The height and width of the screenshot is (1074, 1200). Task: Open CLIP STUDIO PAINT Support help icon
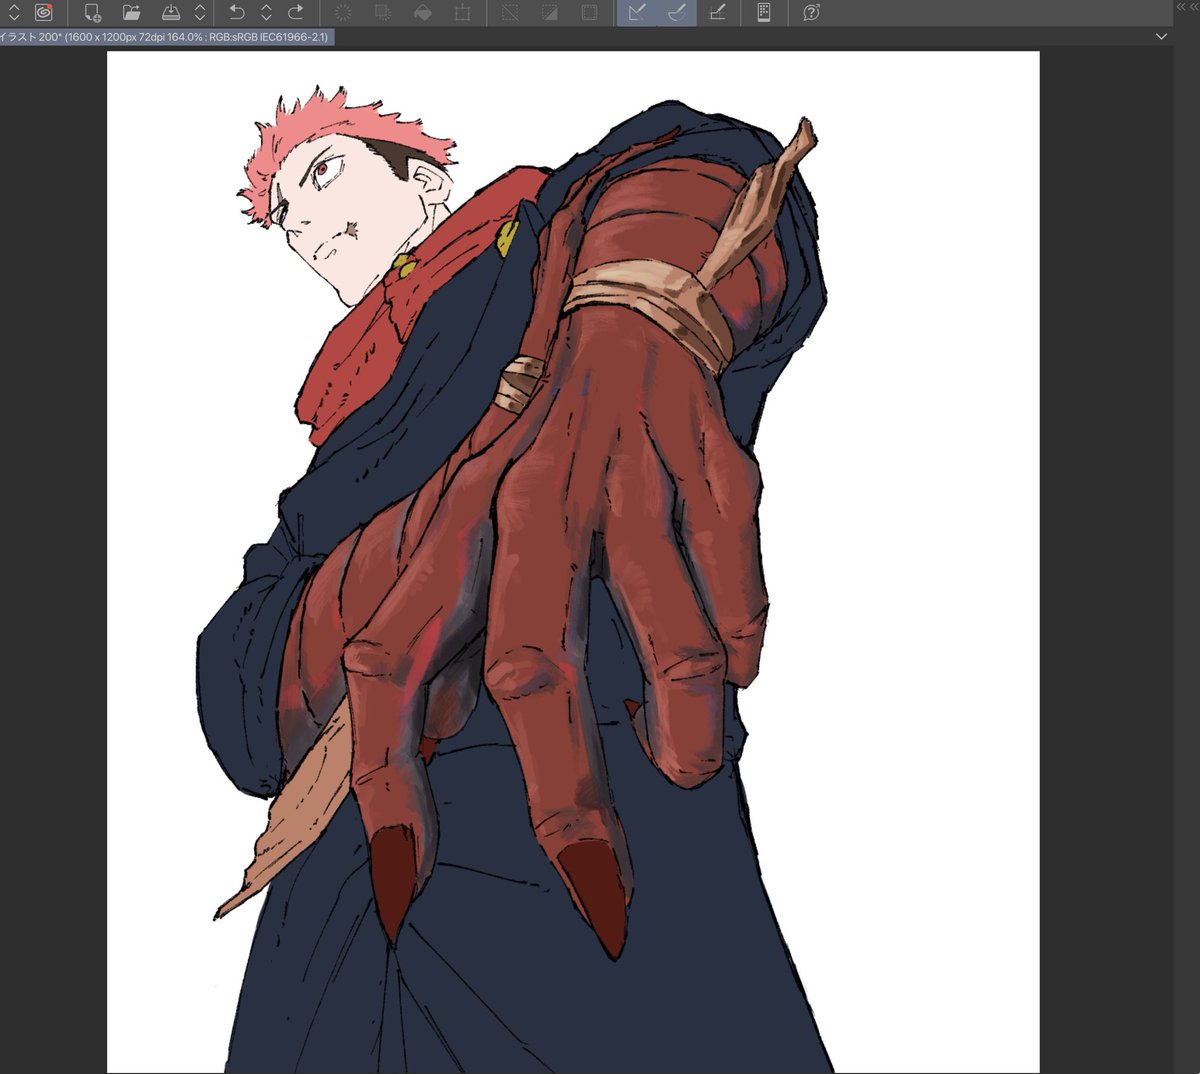pyautogui.click(x=811, y=13)
